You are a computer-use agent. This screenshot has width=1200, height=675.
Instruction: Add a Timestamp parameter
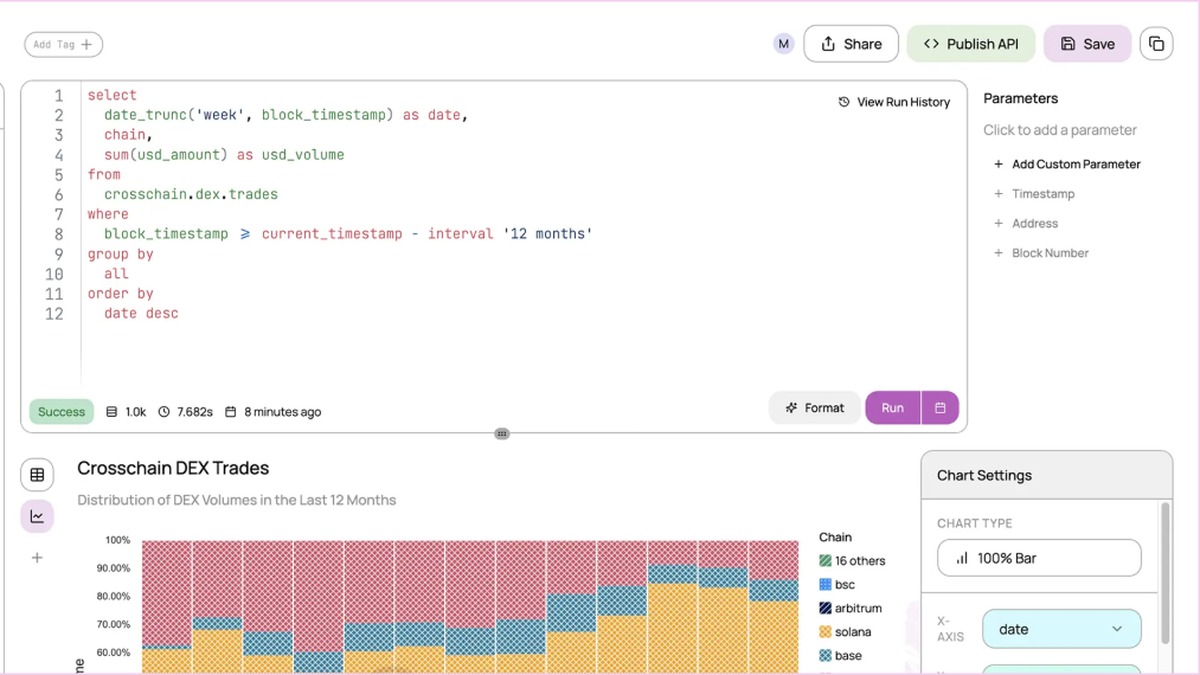coord(1034,194)
